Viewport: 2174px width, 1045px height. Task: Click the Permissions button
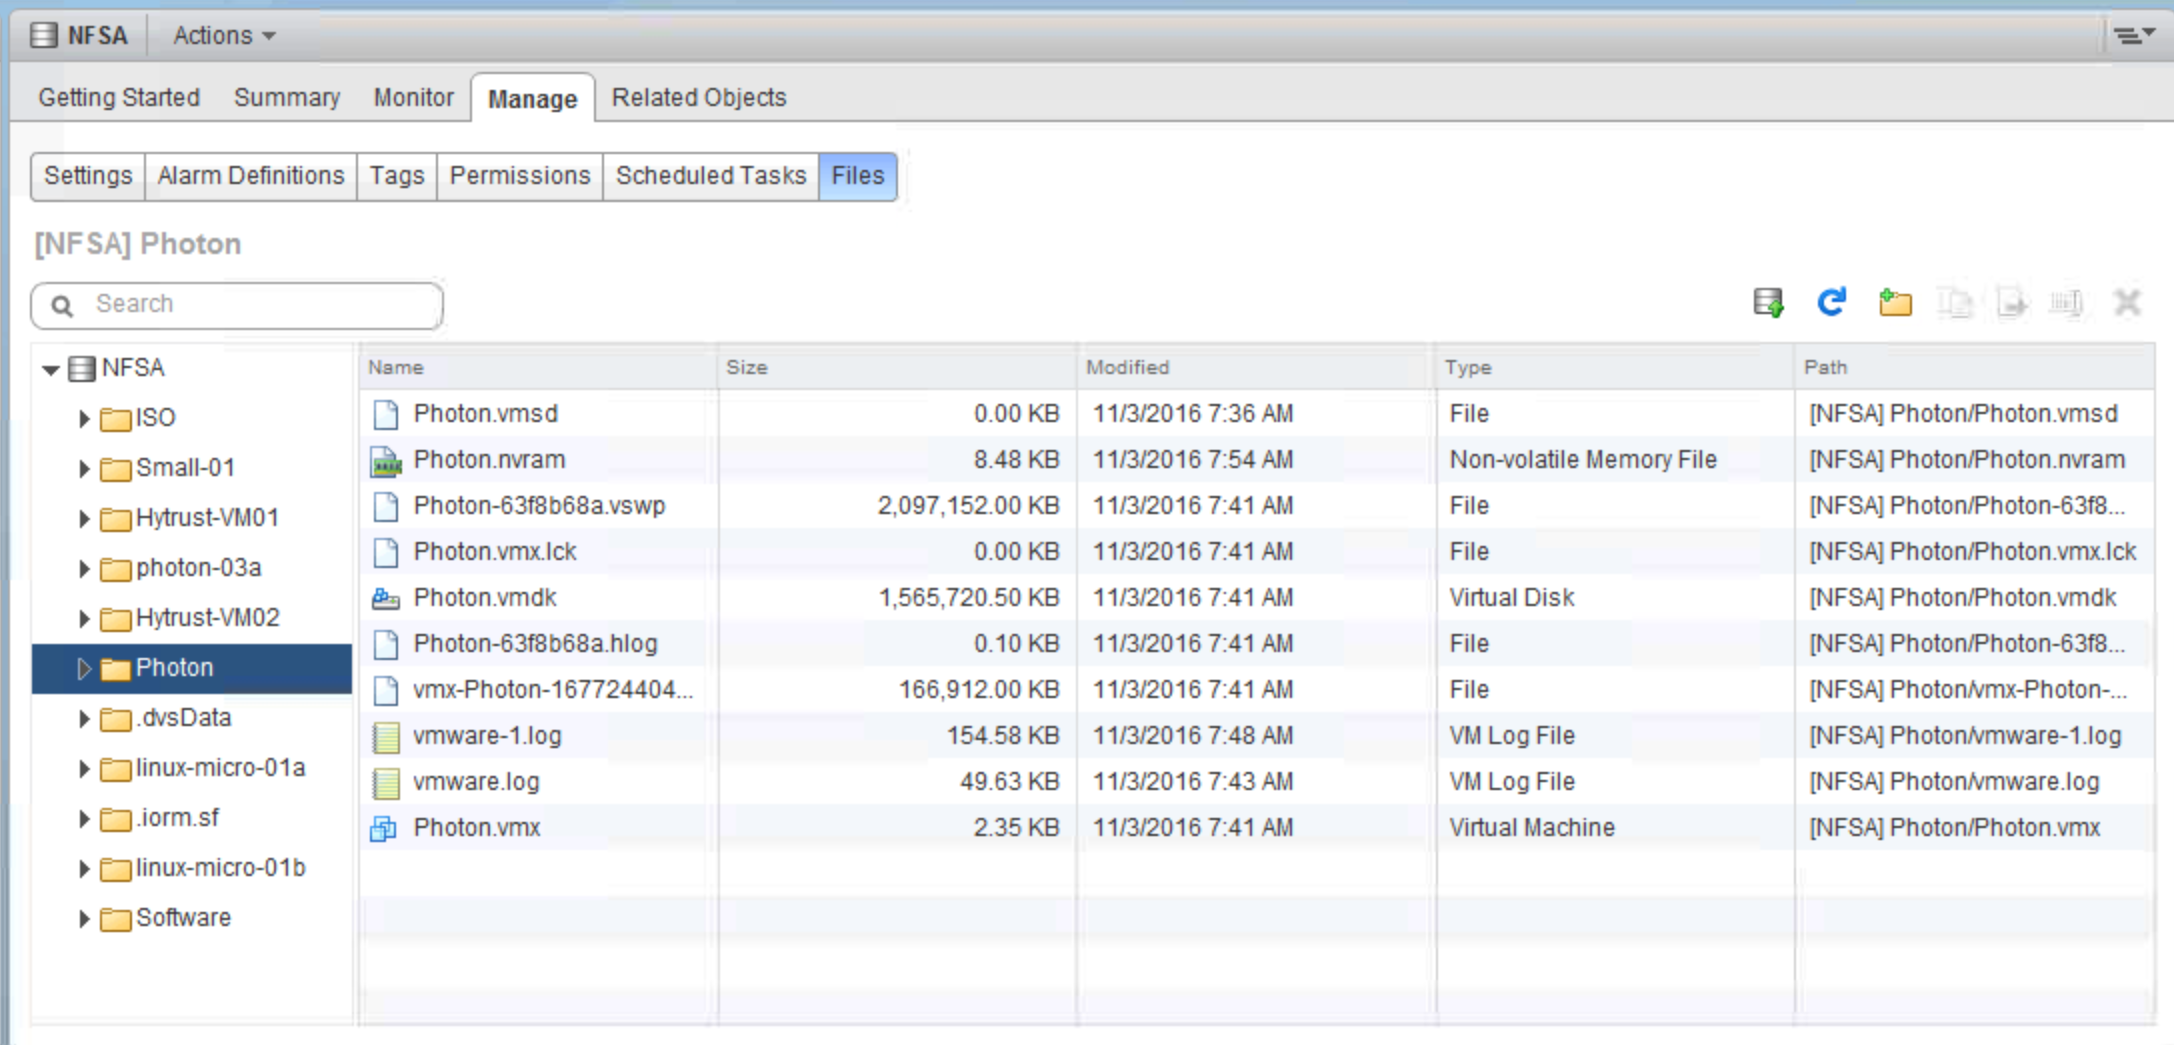click(x=519, y=176)
